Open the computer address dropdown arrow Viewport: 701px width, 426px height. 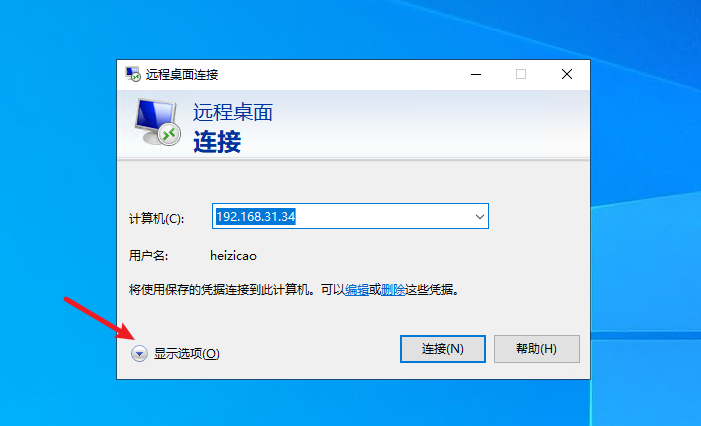click(479, 217)
